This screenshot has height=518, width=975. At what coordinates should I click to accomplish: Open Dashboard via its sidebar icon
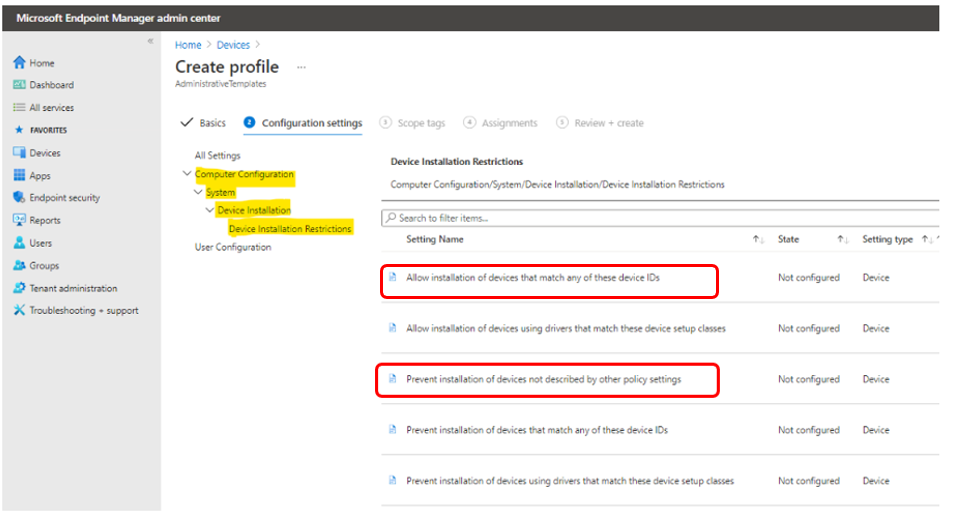19,85
